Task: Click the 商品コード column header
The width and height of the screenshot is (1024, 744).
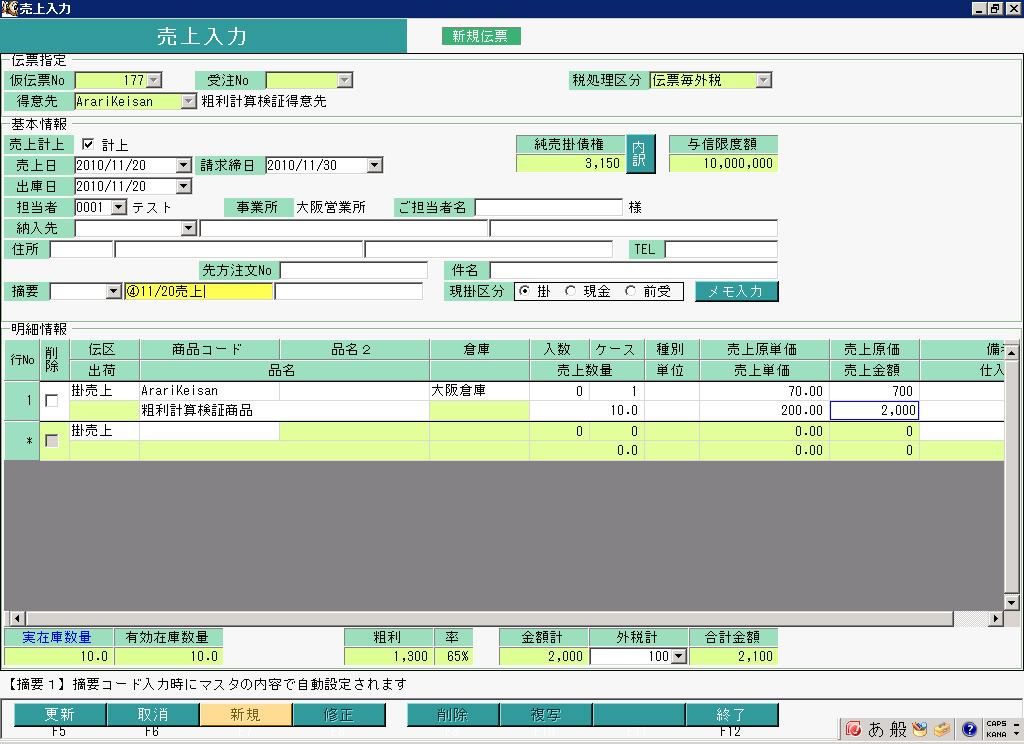Action: pos(209,349)
